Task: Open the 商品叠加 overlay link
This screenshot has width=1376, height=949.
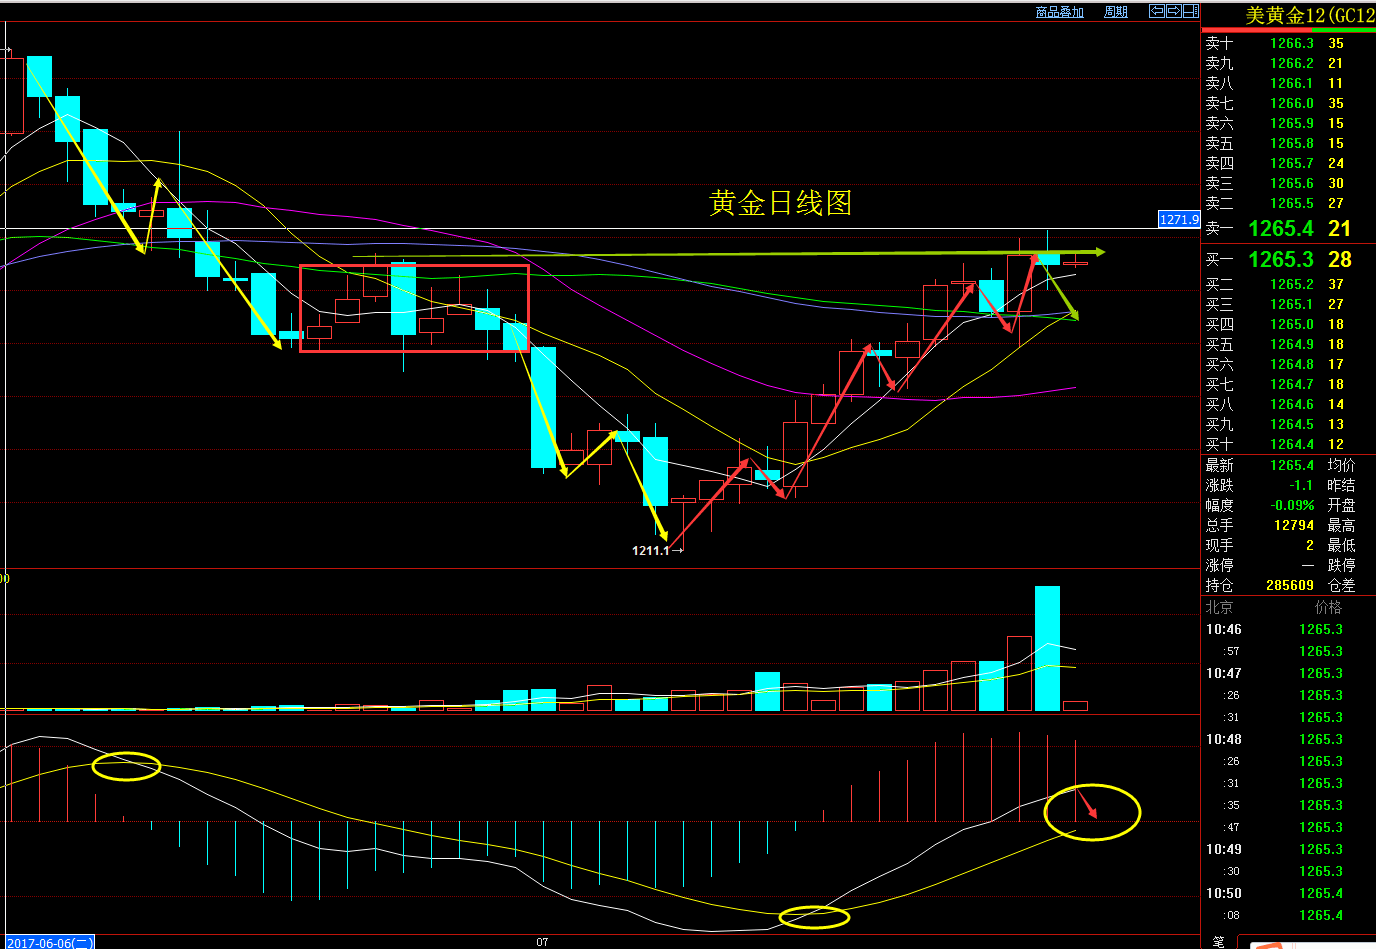Action: 1060,12
